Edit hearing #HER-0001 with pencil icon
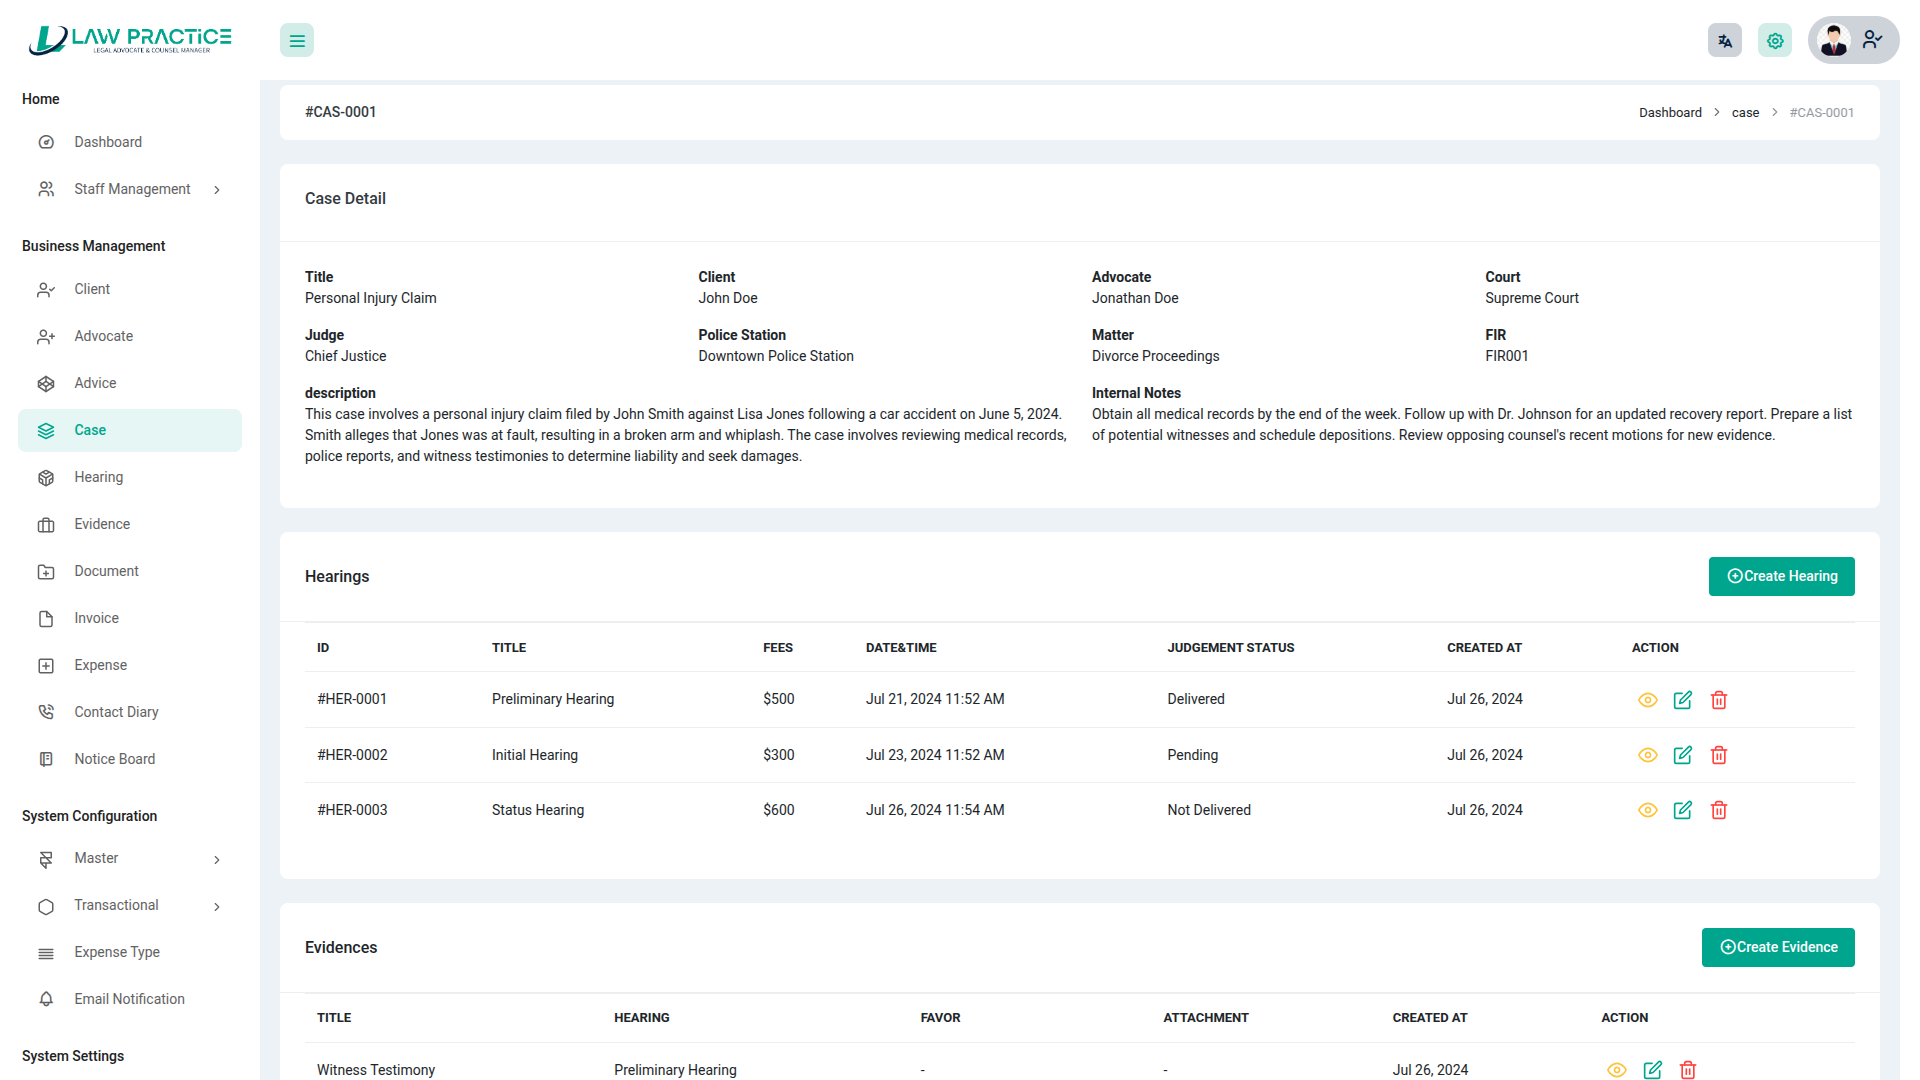Image resolution: width=1920 pixels, height=1080 pixels. tap(1683, 700)
